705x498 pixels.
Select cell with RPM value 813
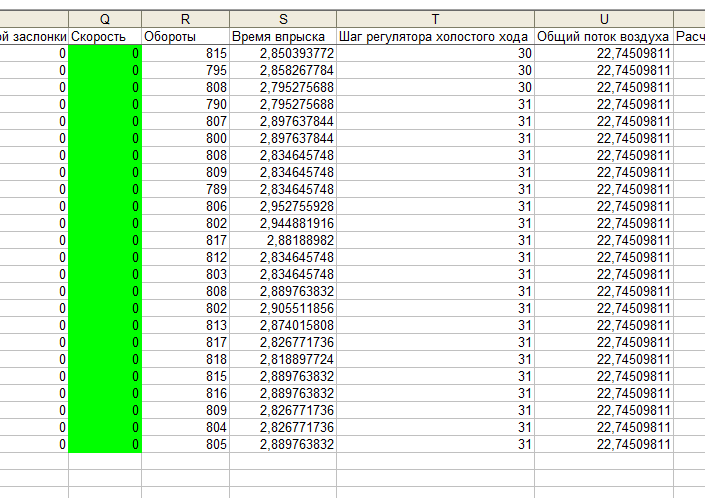click(x=185, y=325)
